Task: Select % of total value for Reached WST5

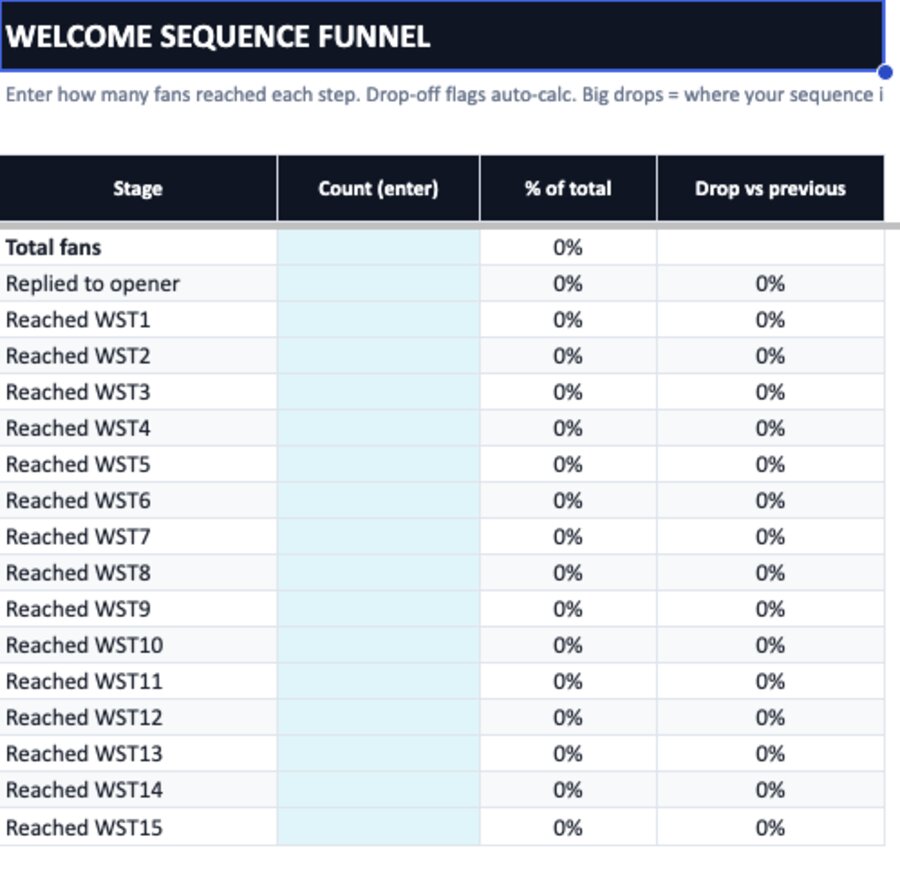Action: [568, 464]
